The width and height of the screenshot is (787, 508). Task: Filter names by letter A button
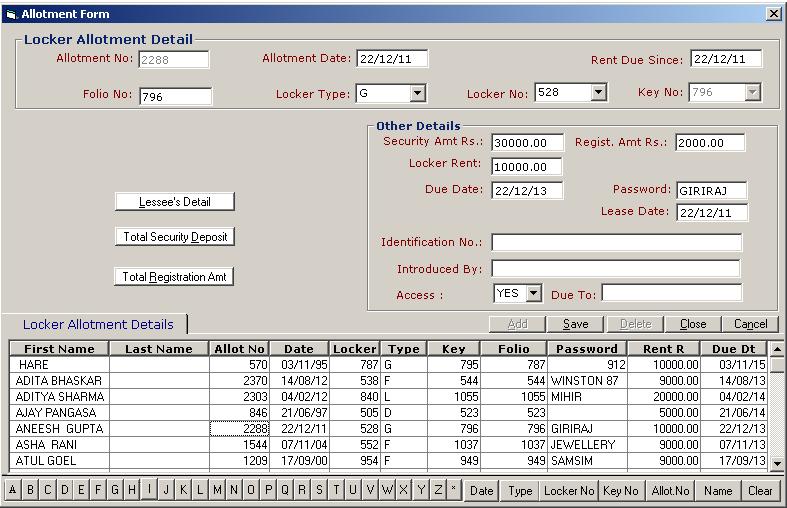pos(13,491)
